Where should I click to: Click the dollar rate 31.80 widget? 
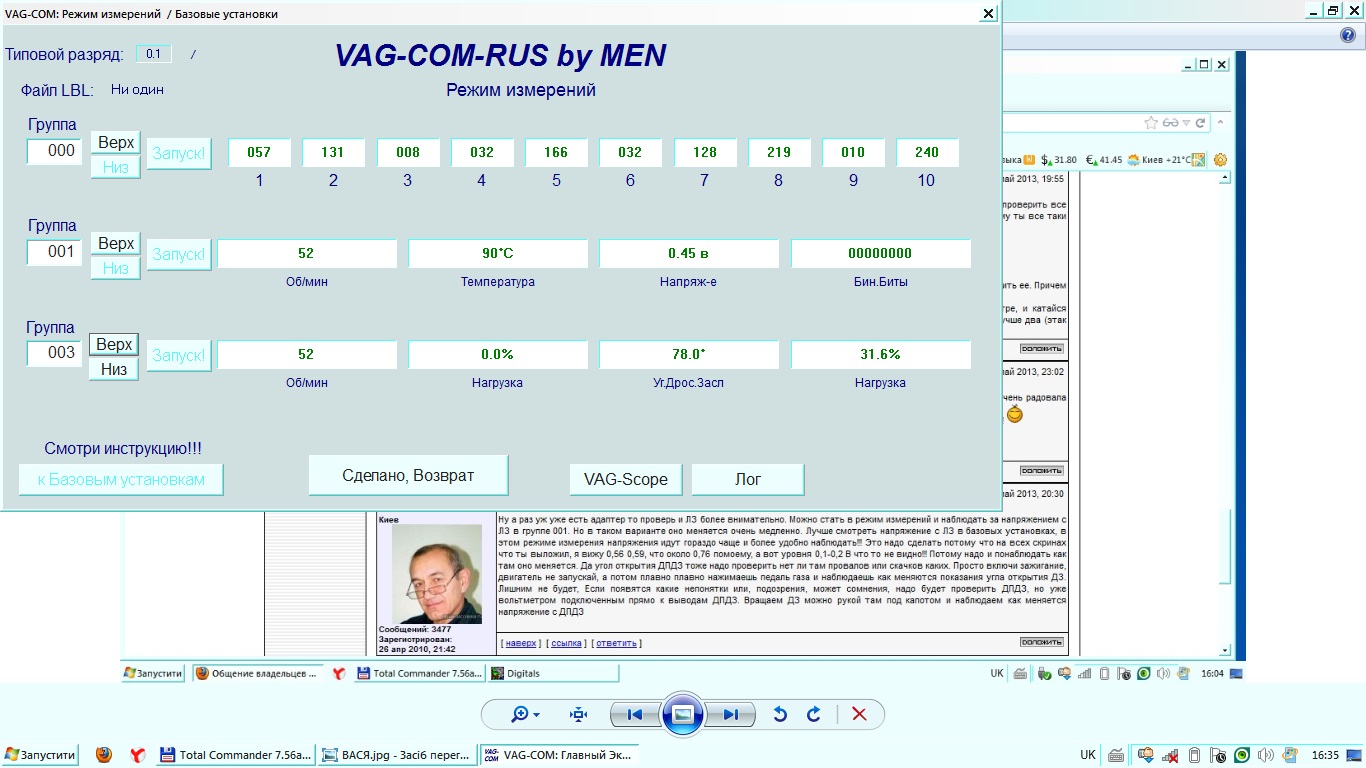coord(1058,160)
